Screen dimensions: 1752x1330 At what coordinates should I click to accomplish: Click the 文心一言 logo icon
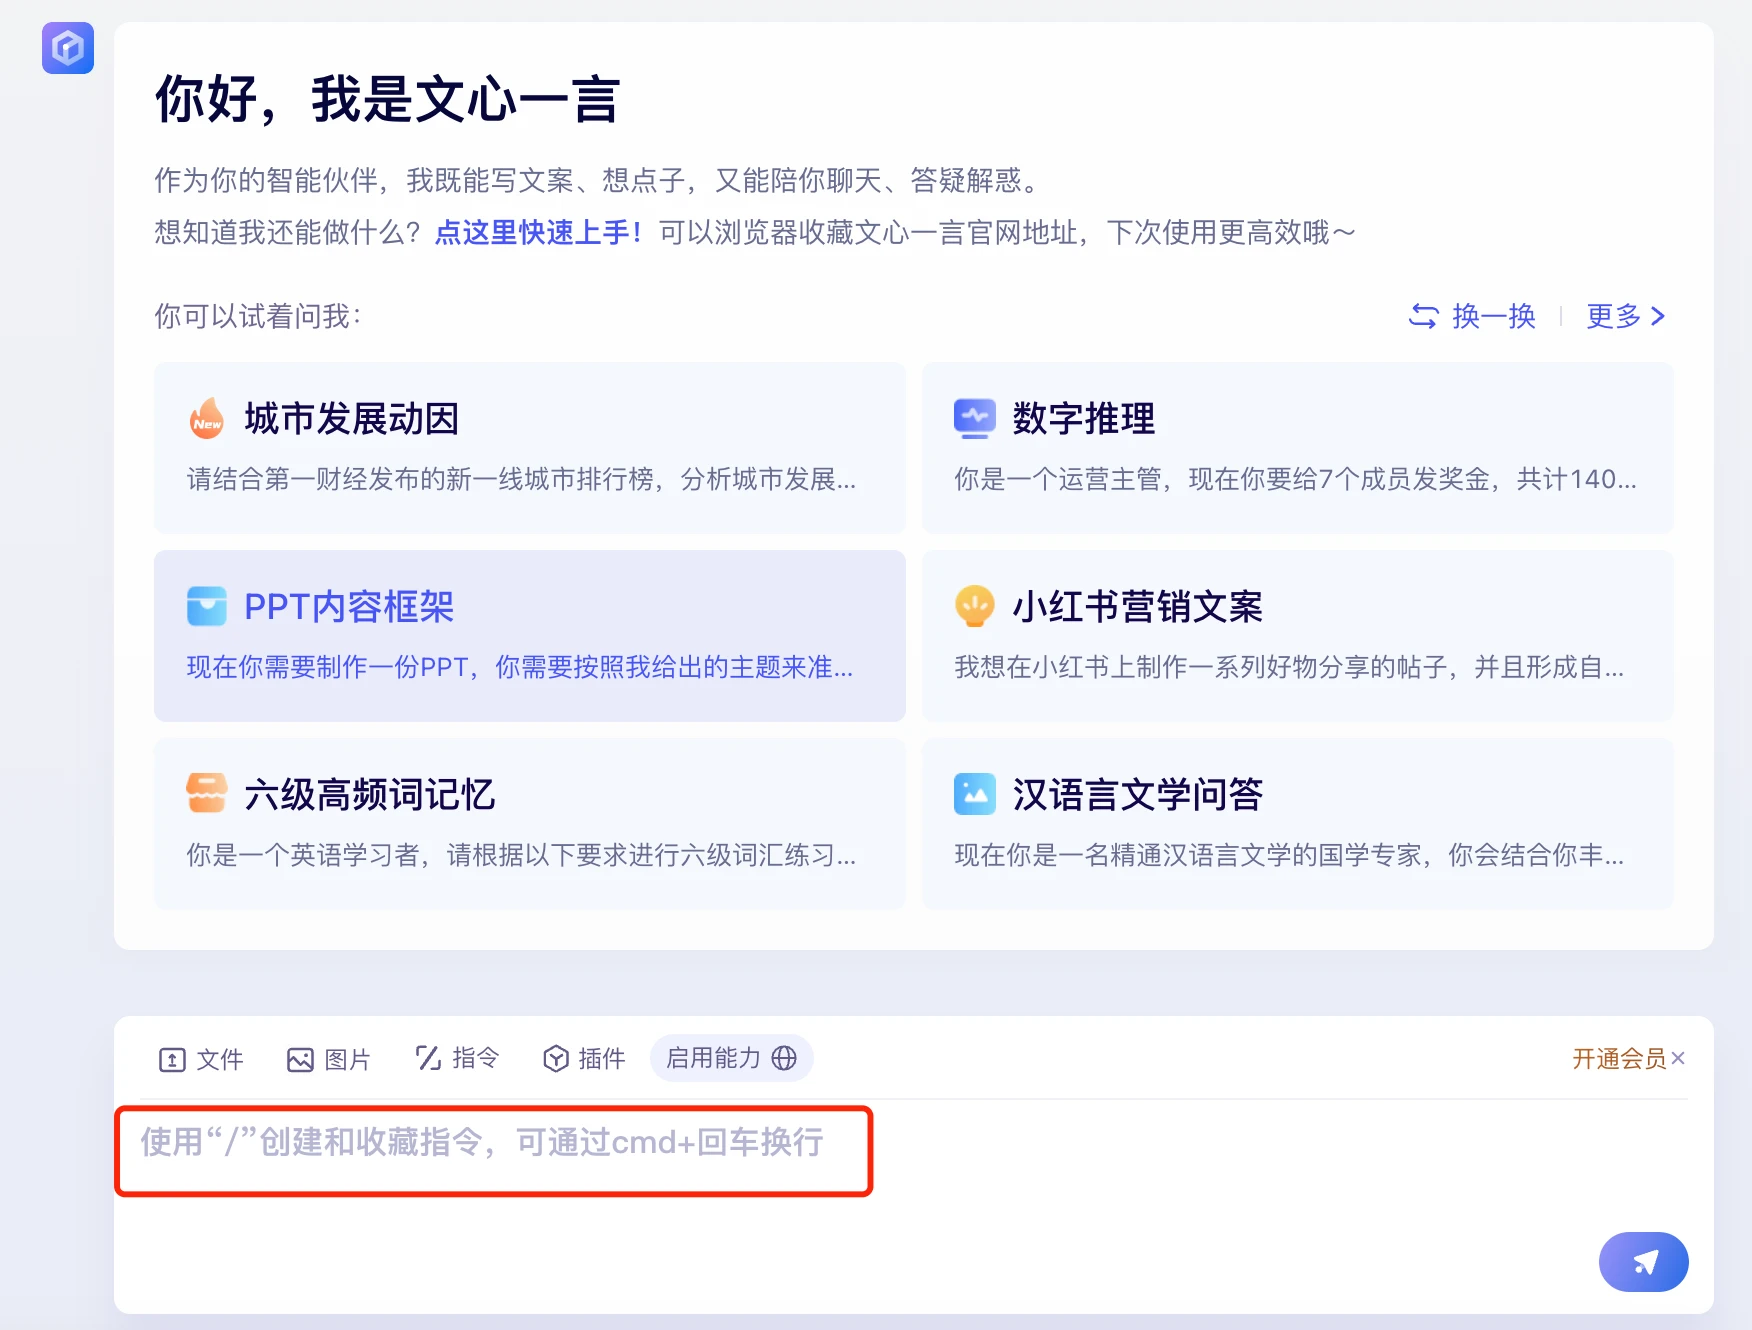click(67, 48)
